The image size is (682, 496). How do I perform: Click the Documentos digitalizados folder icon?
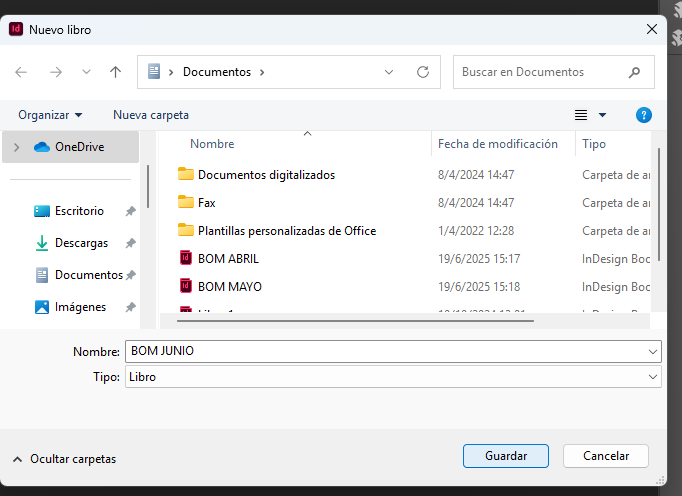tap(186, 174)
